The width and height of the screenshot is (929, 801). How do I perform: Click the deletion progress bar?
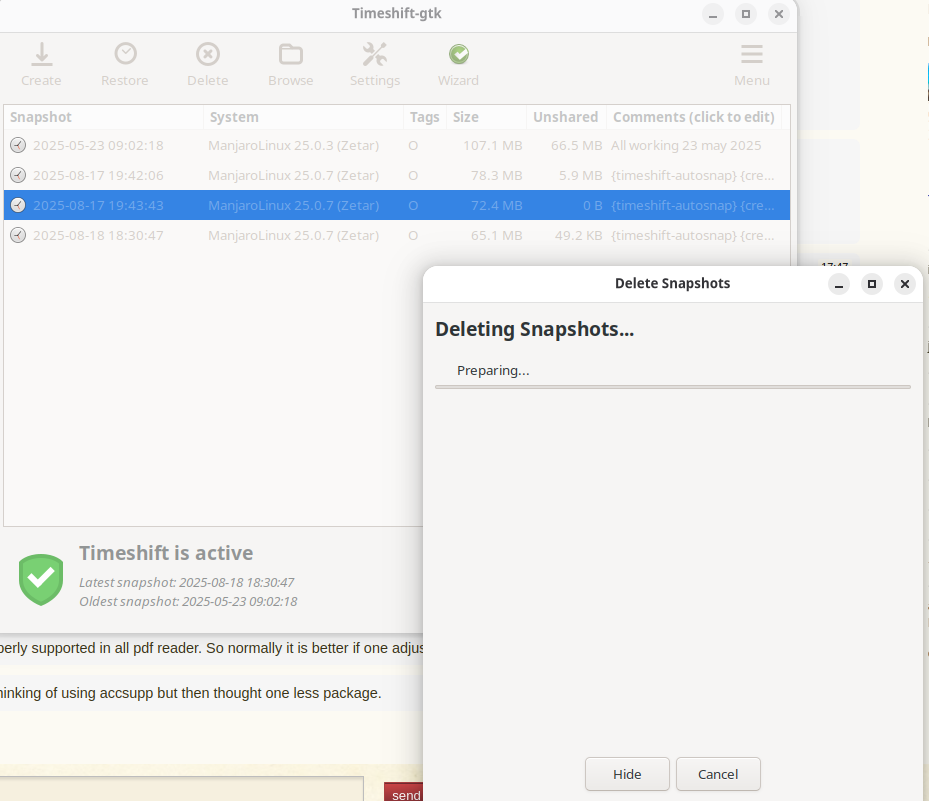click(x=672, y=387)
